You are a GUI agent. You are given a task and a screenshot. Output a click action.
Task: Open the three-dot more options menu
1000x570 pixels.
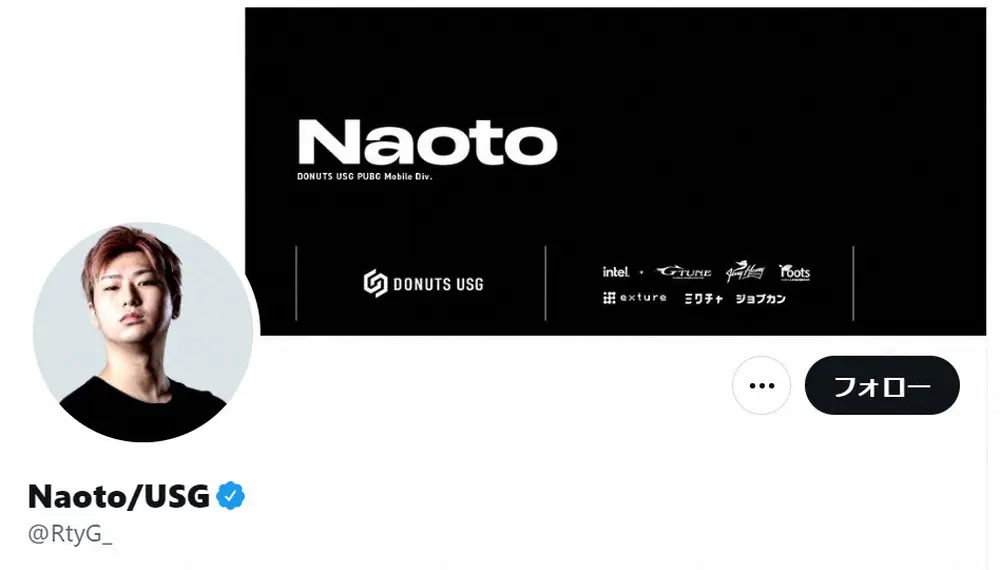point(761,385)
